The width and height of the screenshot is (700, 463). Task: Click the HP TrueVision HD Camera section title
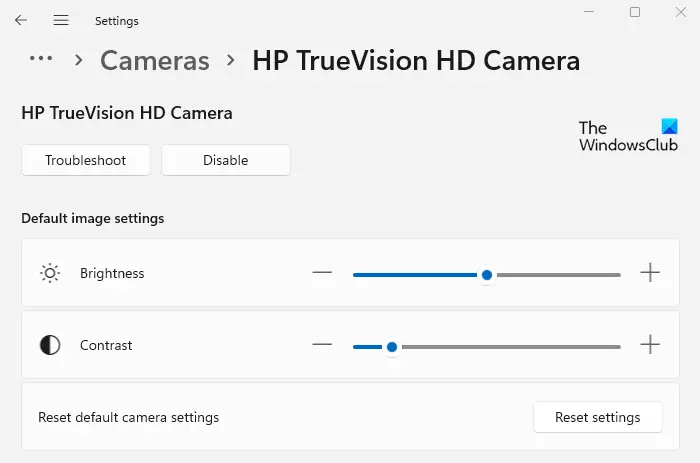click(127, 113)
